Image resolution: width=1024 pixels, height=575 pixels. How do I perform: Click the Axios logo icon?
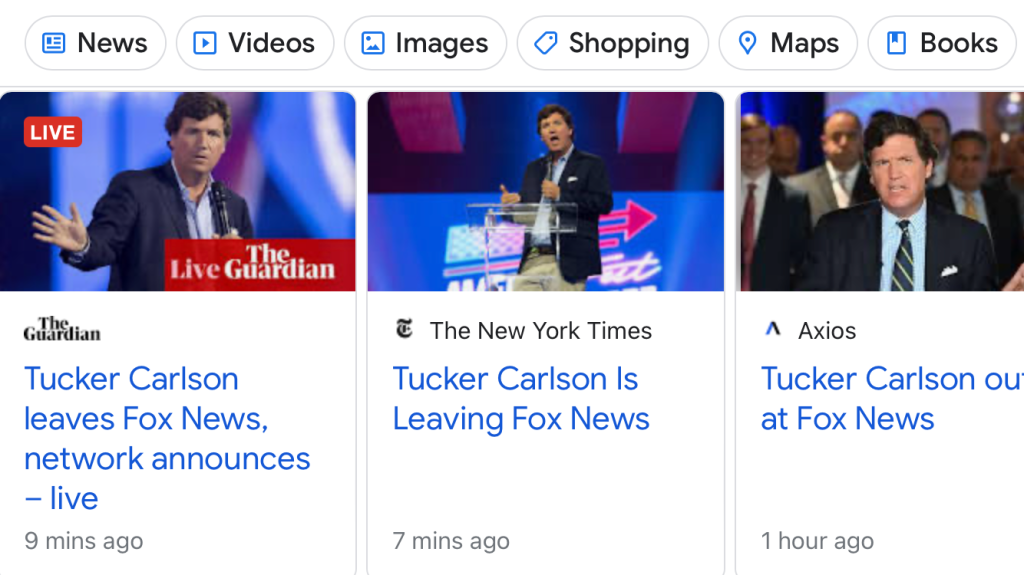point(772,330)
